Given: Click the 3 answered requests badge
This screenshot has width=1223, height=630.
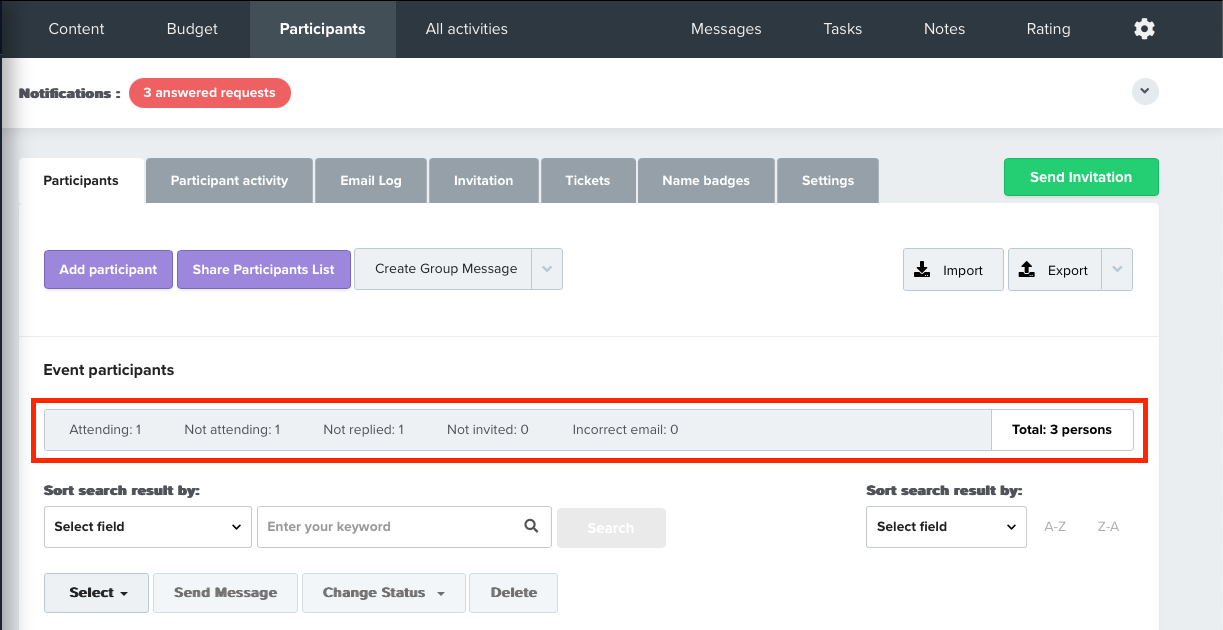Looking at the screenshot, I should pyautogui.click(x=210, y=93).
